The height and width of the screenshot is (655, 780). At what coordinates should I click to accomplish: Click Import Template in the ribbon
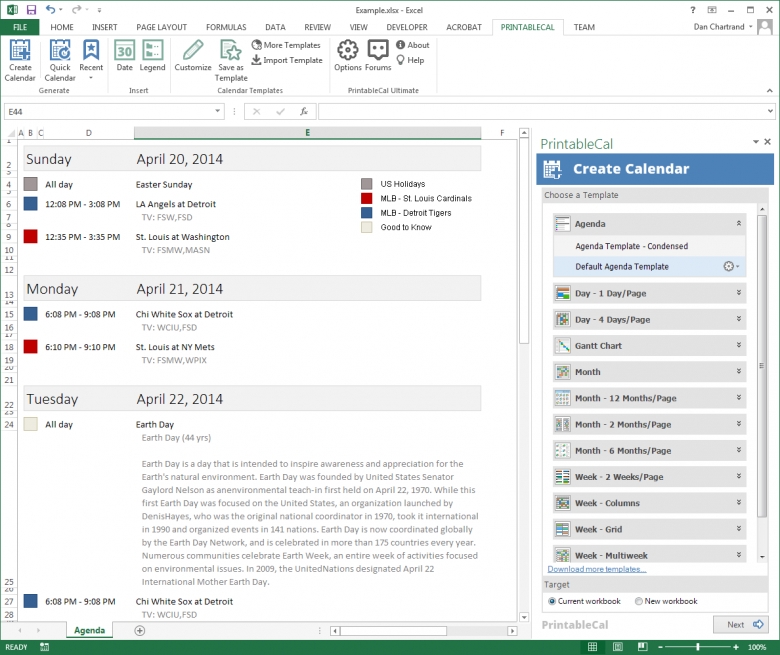pyautogui.click(x=287, y=60)
